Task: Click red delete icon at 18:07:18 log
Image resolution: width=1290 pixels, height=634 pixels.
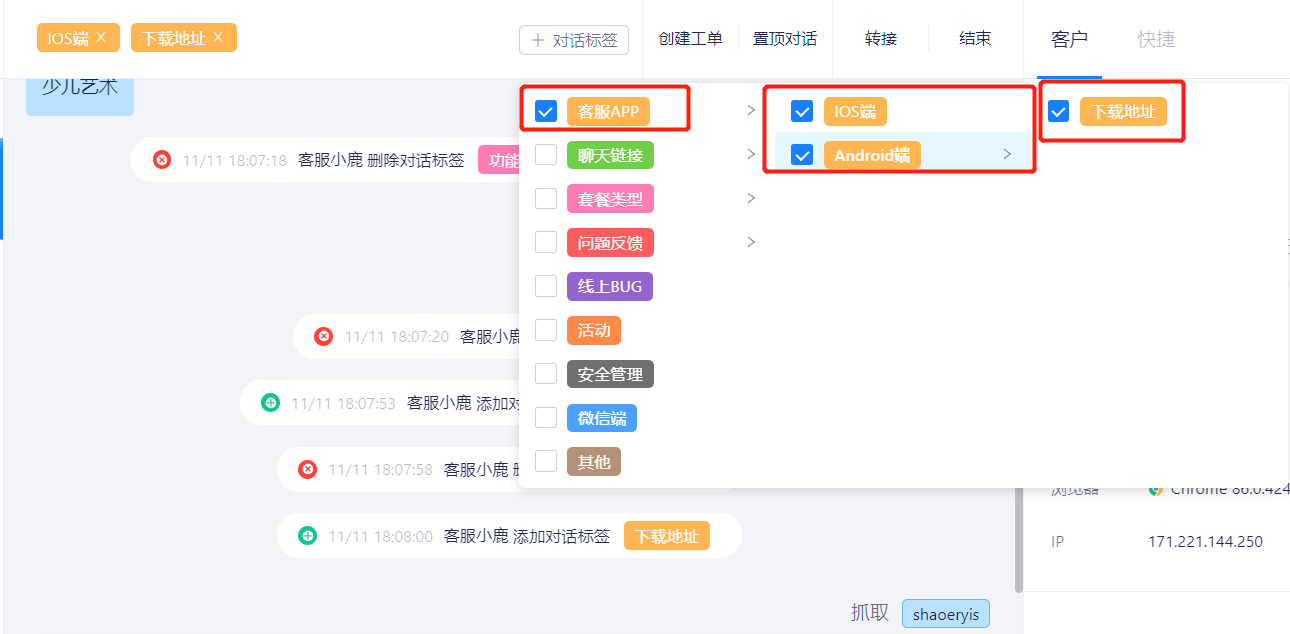Action: point(162,159)
